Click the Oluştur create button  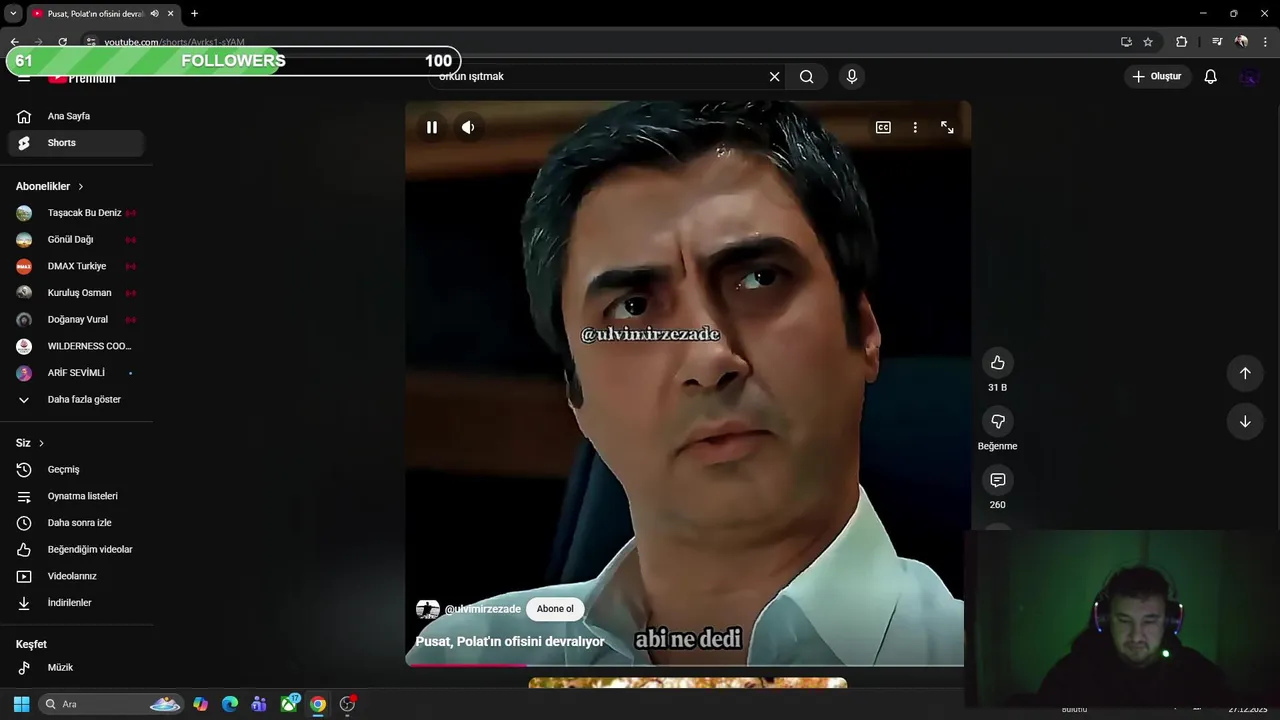click(x=1157, y=76)
